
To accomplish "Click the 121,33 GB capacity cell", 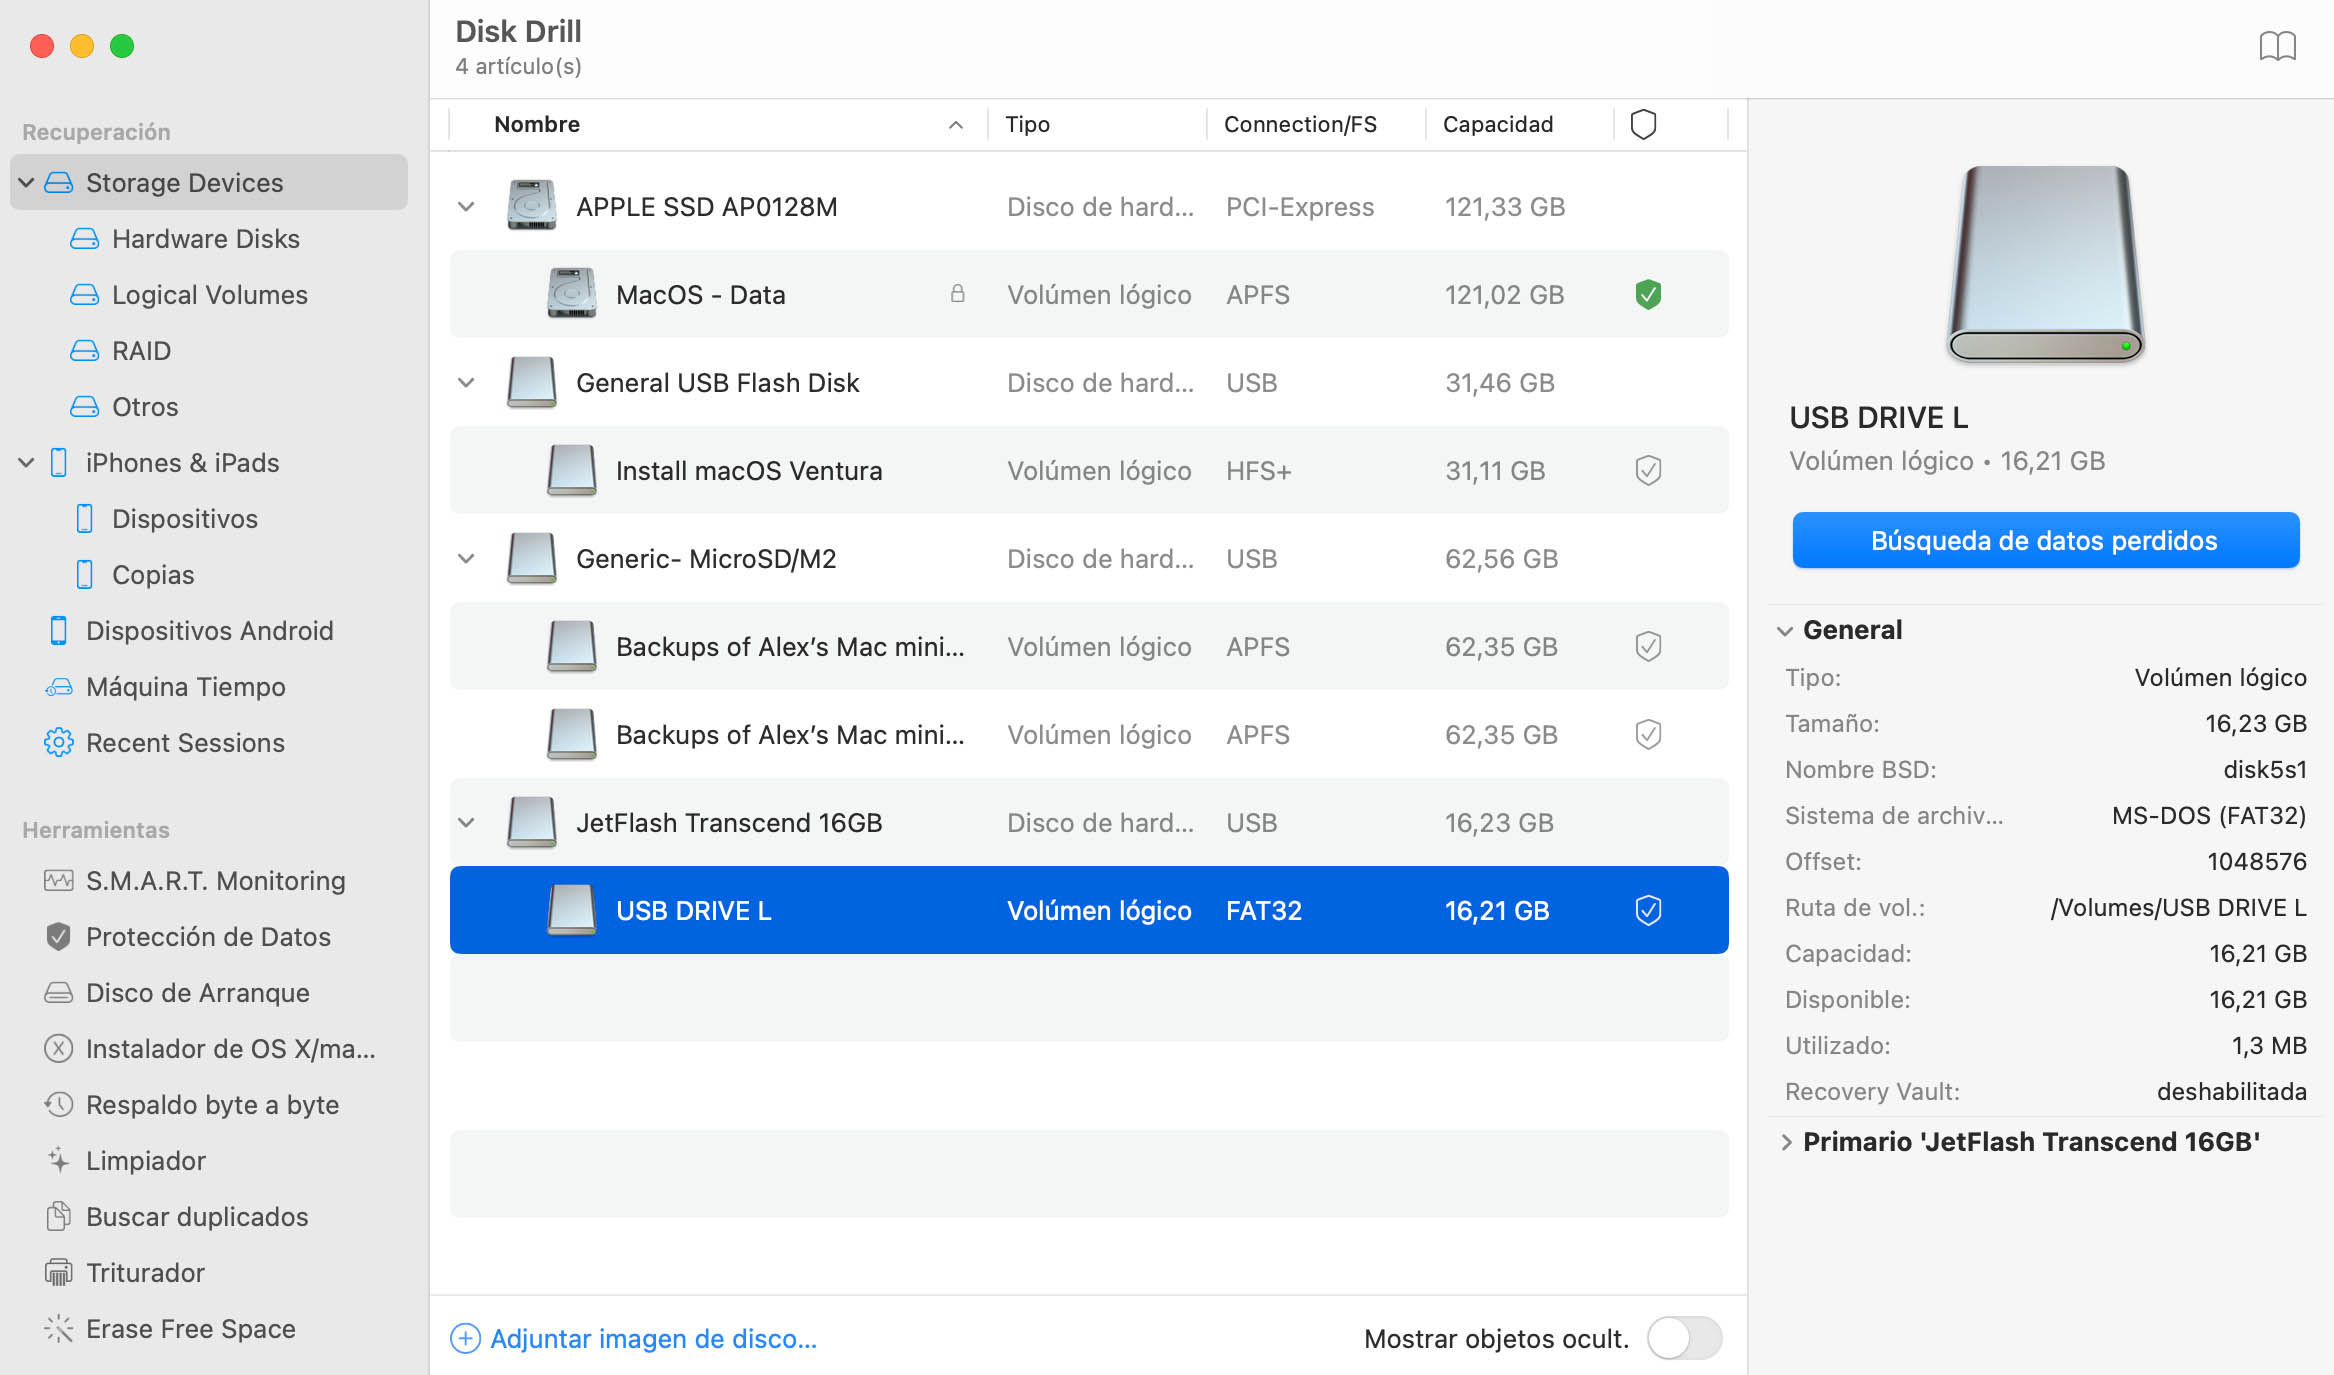I will tap(1504, 206).
